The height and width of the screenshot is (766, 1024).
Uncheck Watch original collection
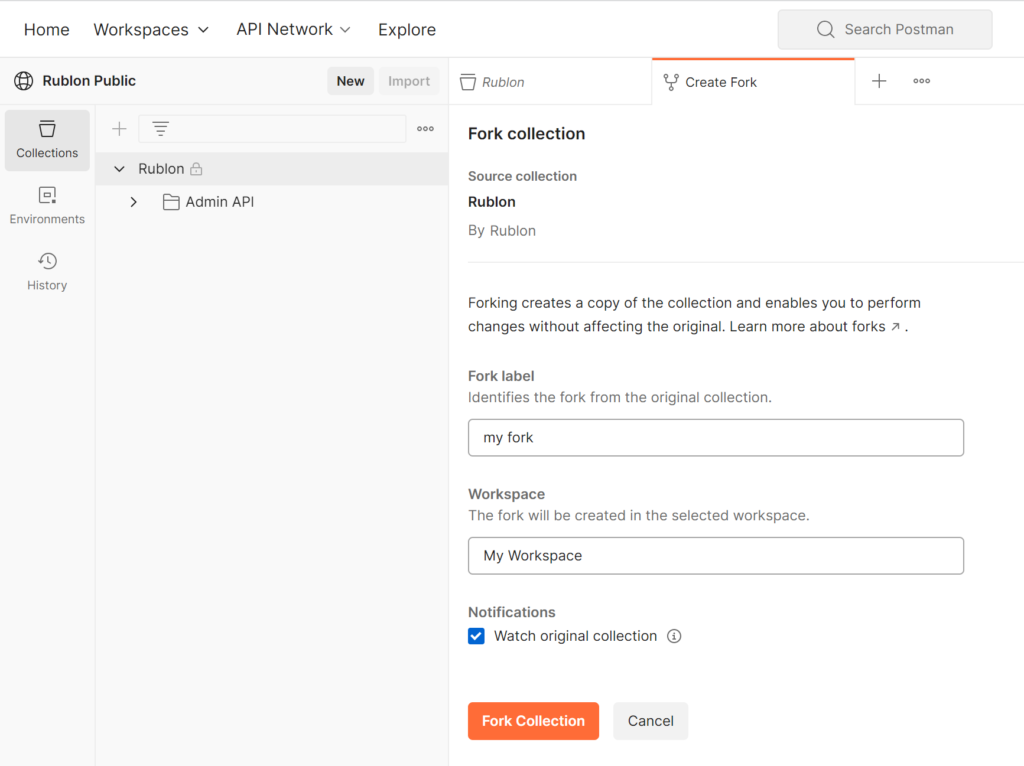tap(476, 636)
